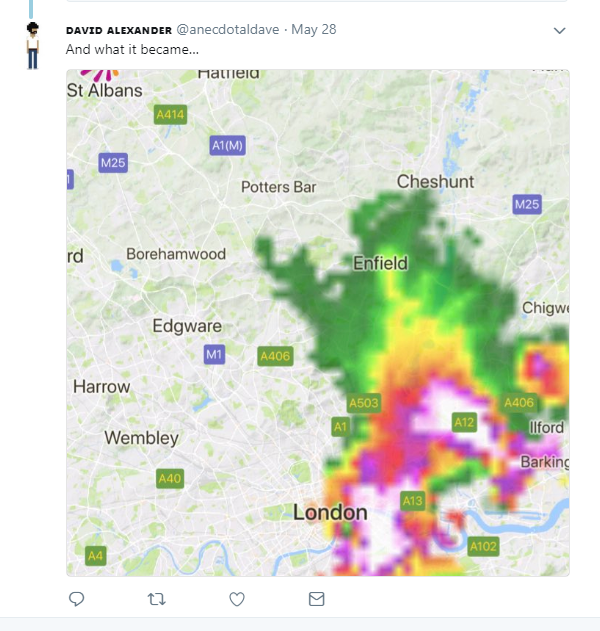The height and width of the screenshot is (631, 600).
Task: Like the tweet with heart icon
Action: 237,599
